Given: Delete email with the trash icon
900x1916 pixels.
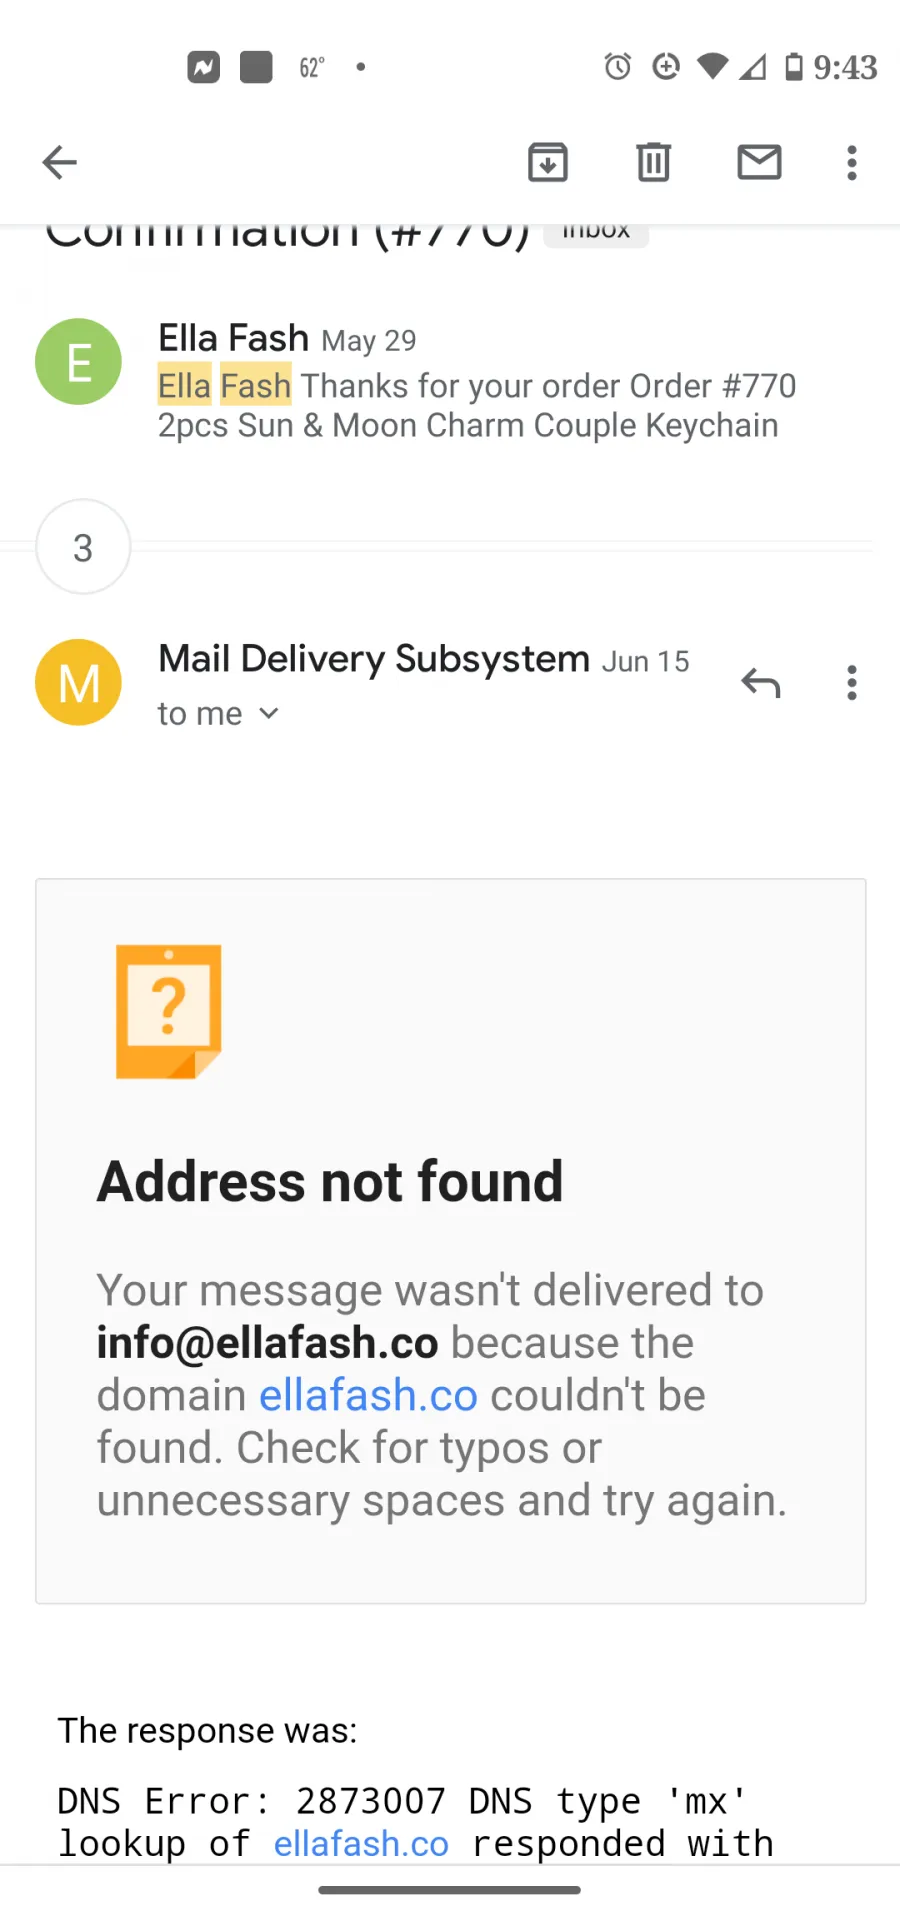Looking at the screenshot, I should [654, 162].
